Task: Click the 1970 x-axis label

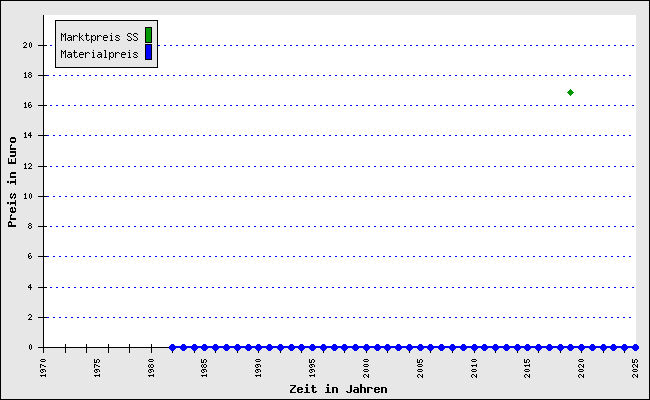Action: (x=44, y=368)
